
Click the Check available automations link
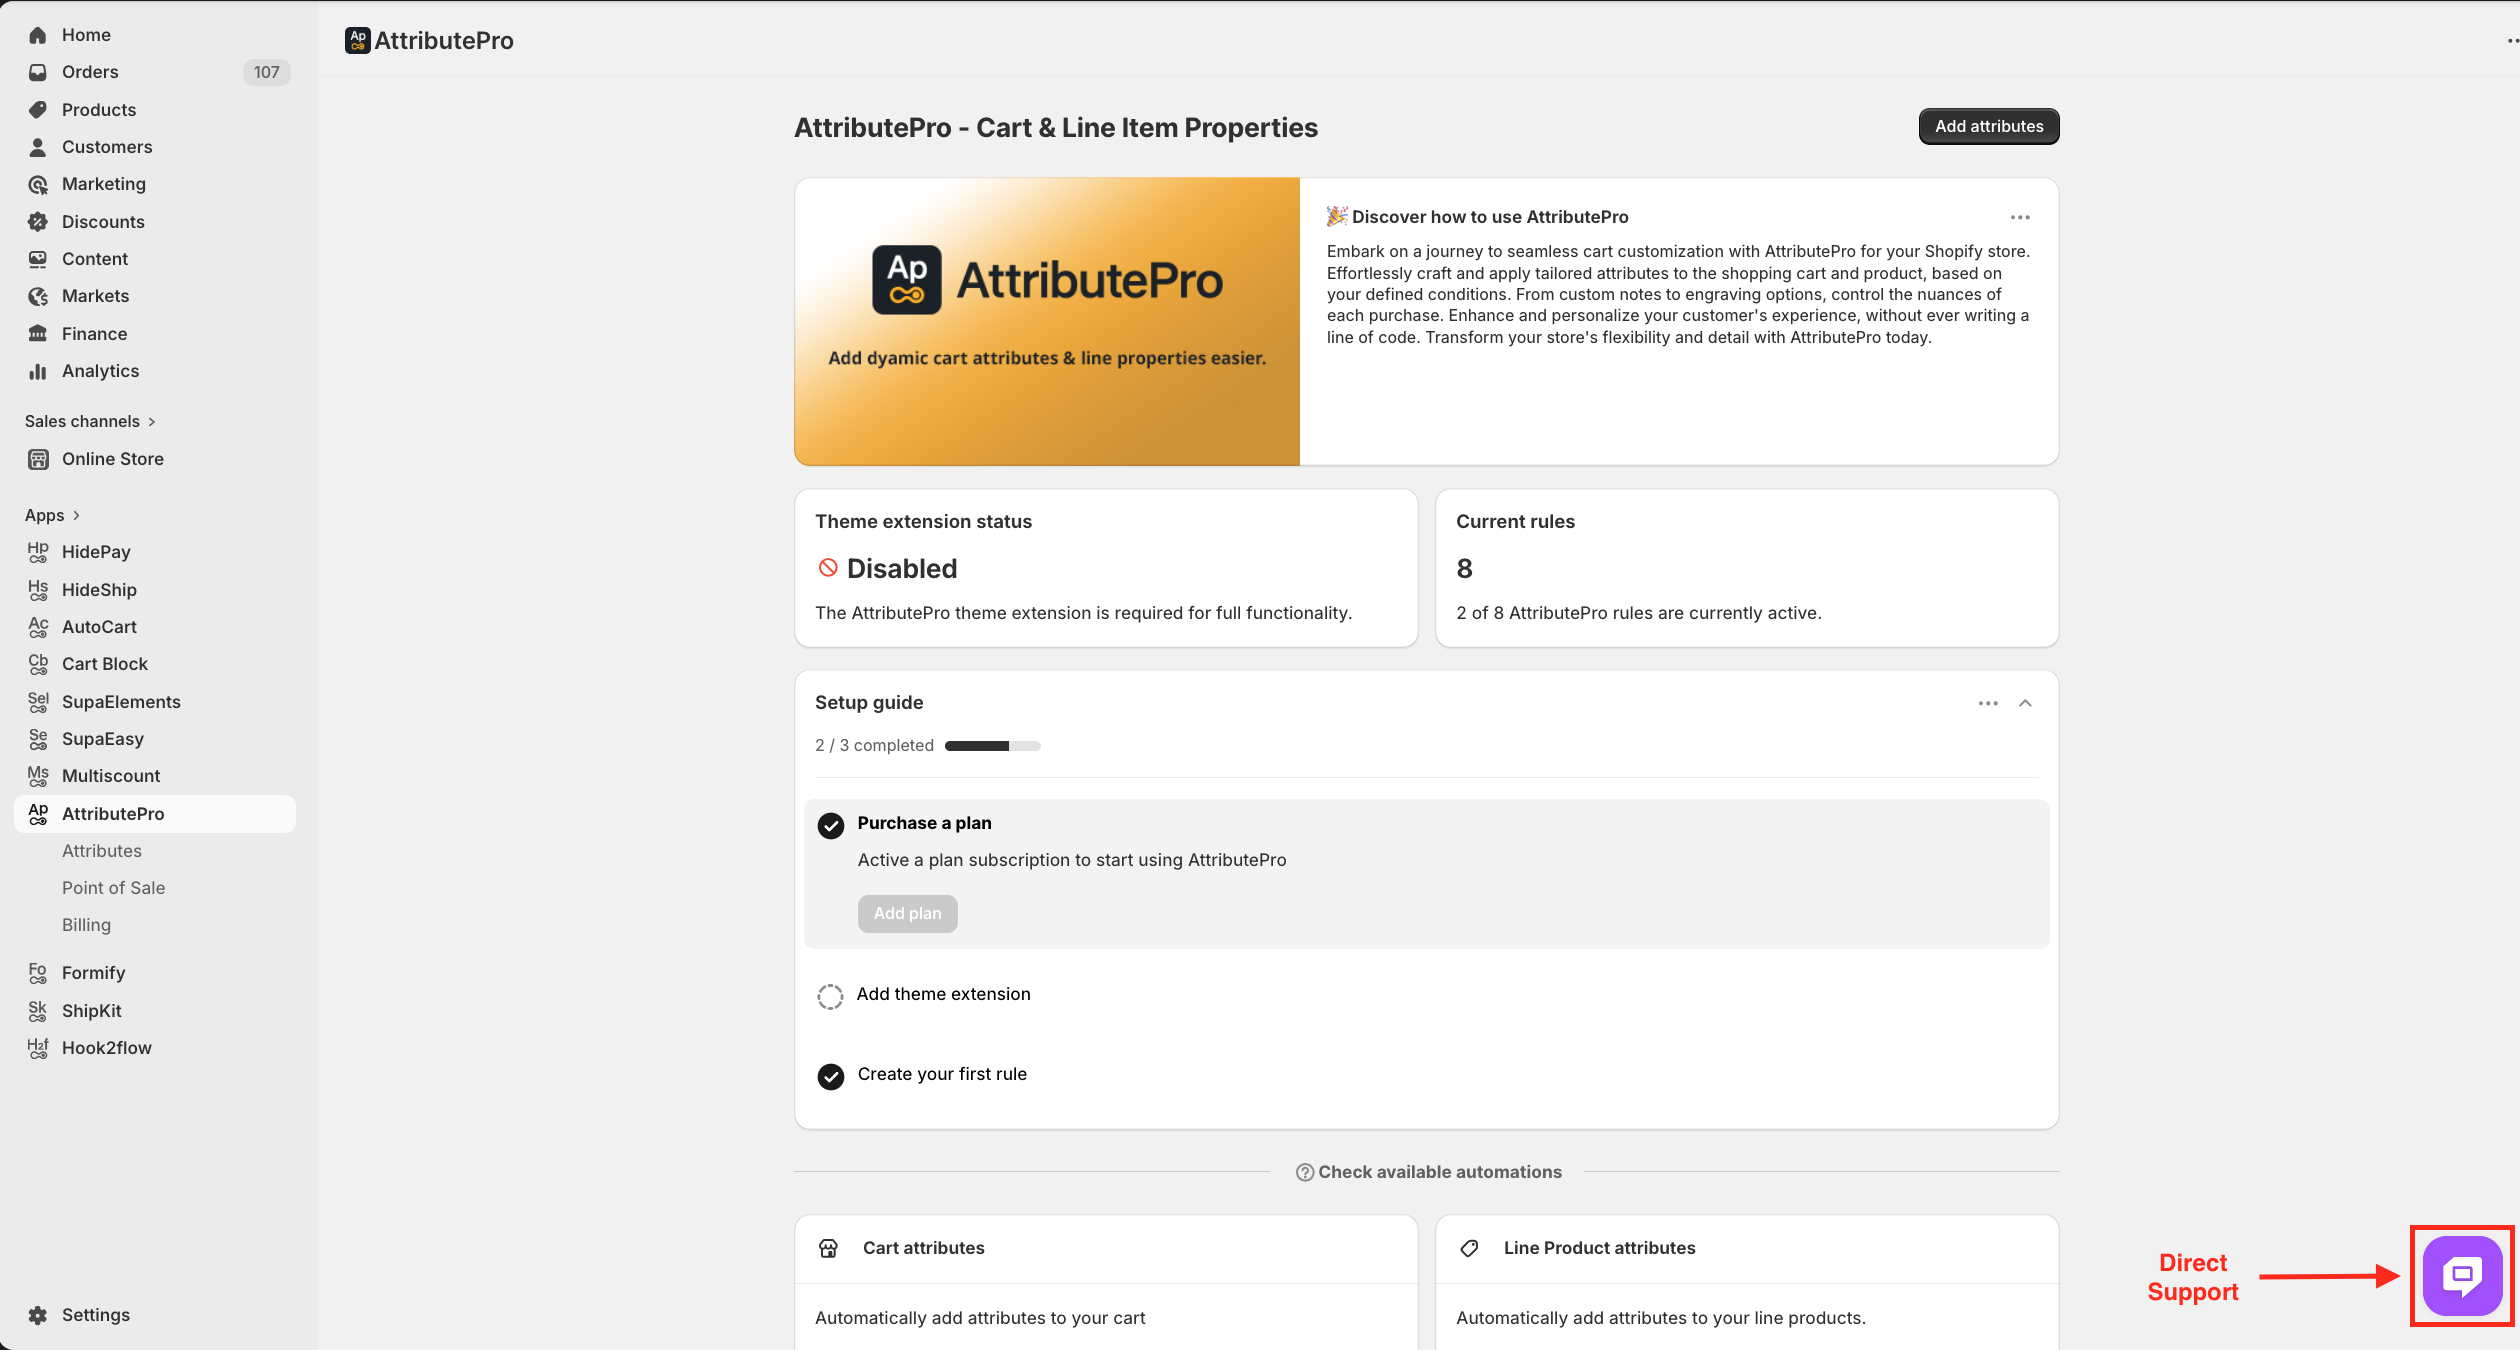point(1428,1172)
